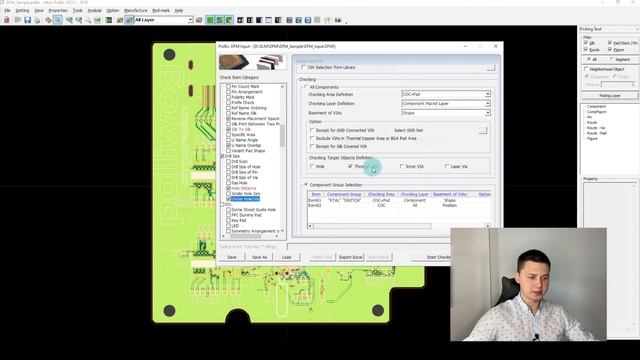Select the Segment radio in Picking Tool
This screenshot has height=360, width=640.
tap(612, 59)
